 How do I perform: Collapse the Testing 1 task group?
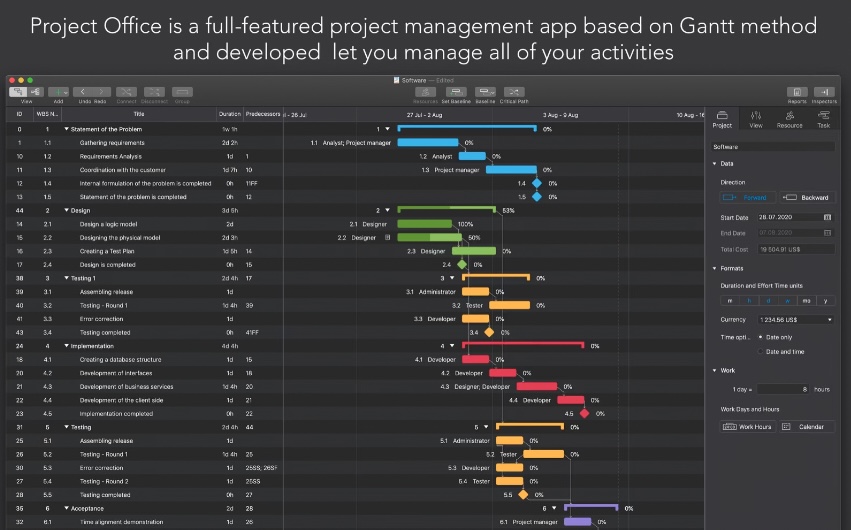click(x=67, y=278)
